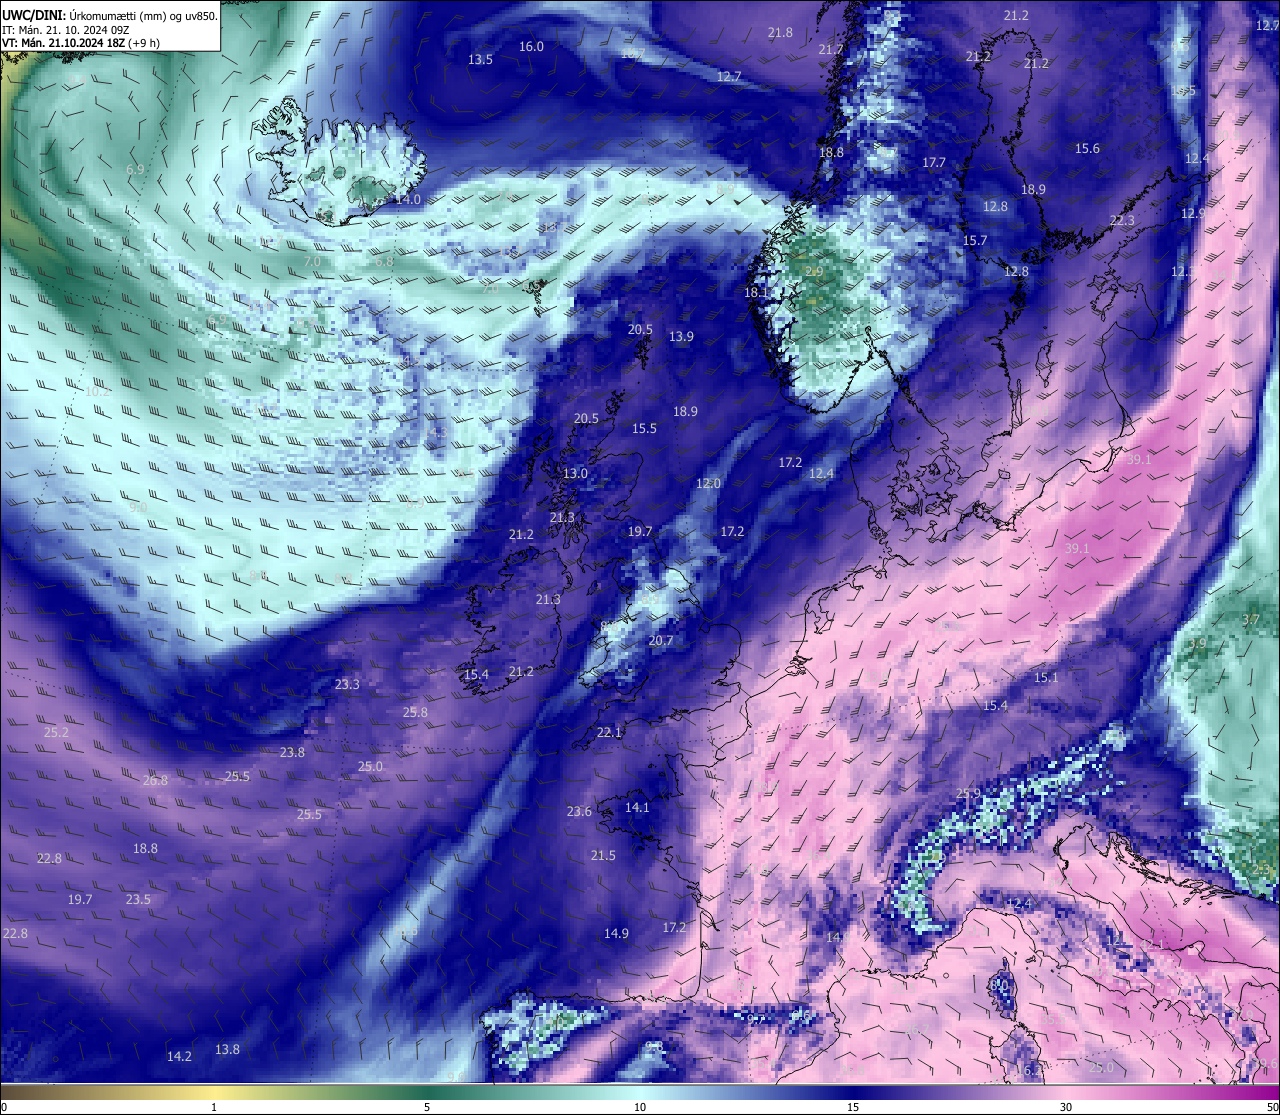
Task: Click the 22.1 value label
Action: [x=609, y=733]
